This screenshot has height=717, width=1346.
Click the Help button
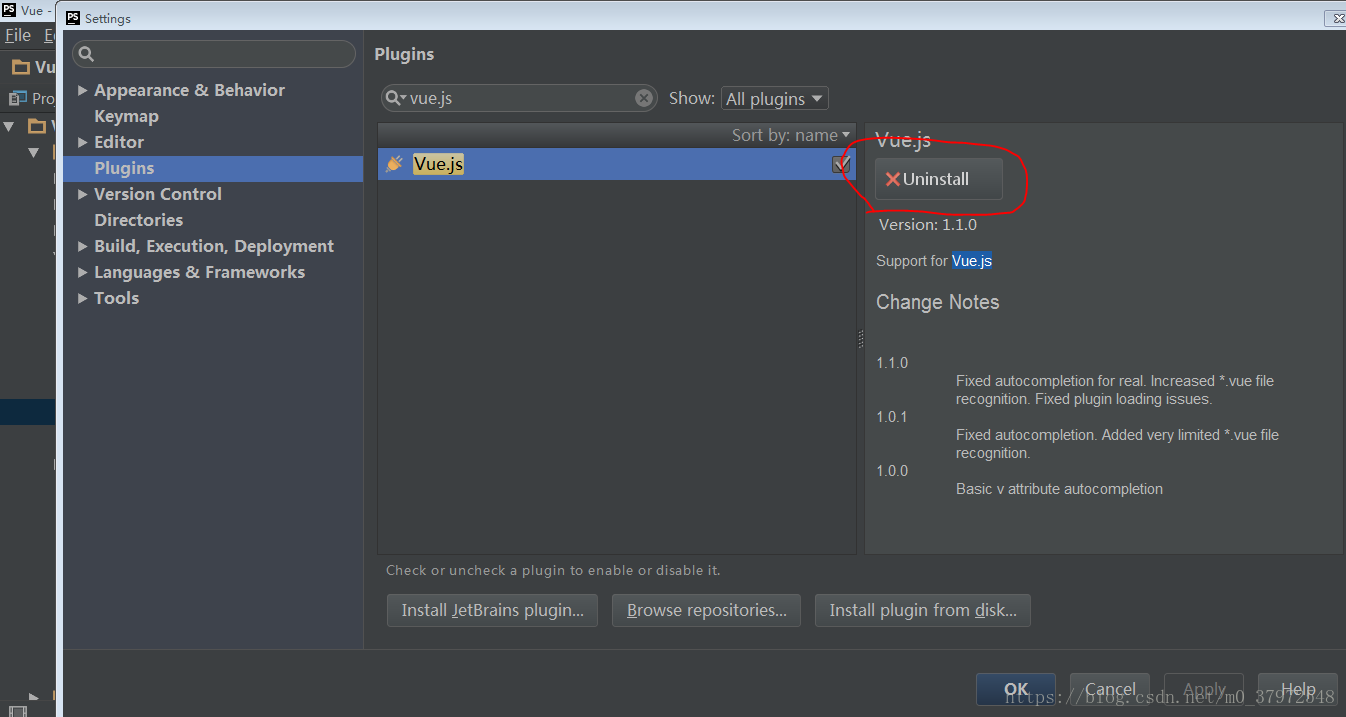(x=1298, y=689)
